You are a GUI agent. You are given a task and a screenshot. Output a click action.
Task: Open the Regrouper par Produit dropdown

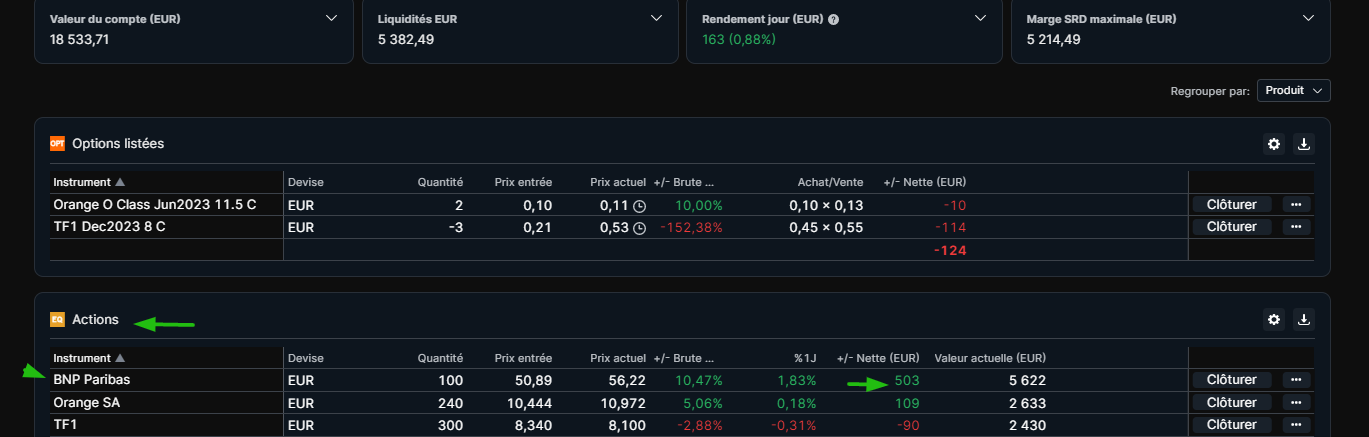[1293, 91]
